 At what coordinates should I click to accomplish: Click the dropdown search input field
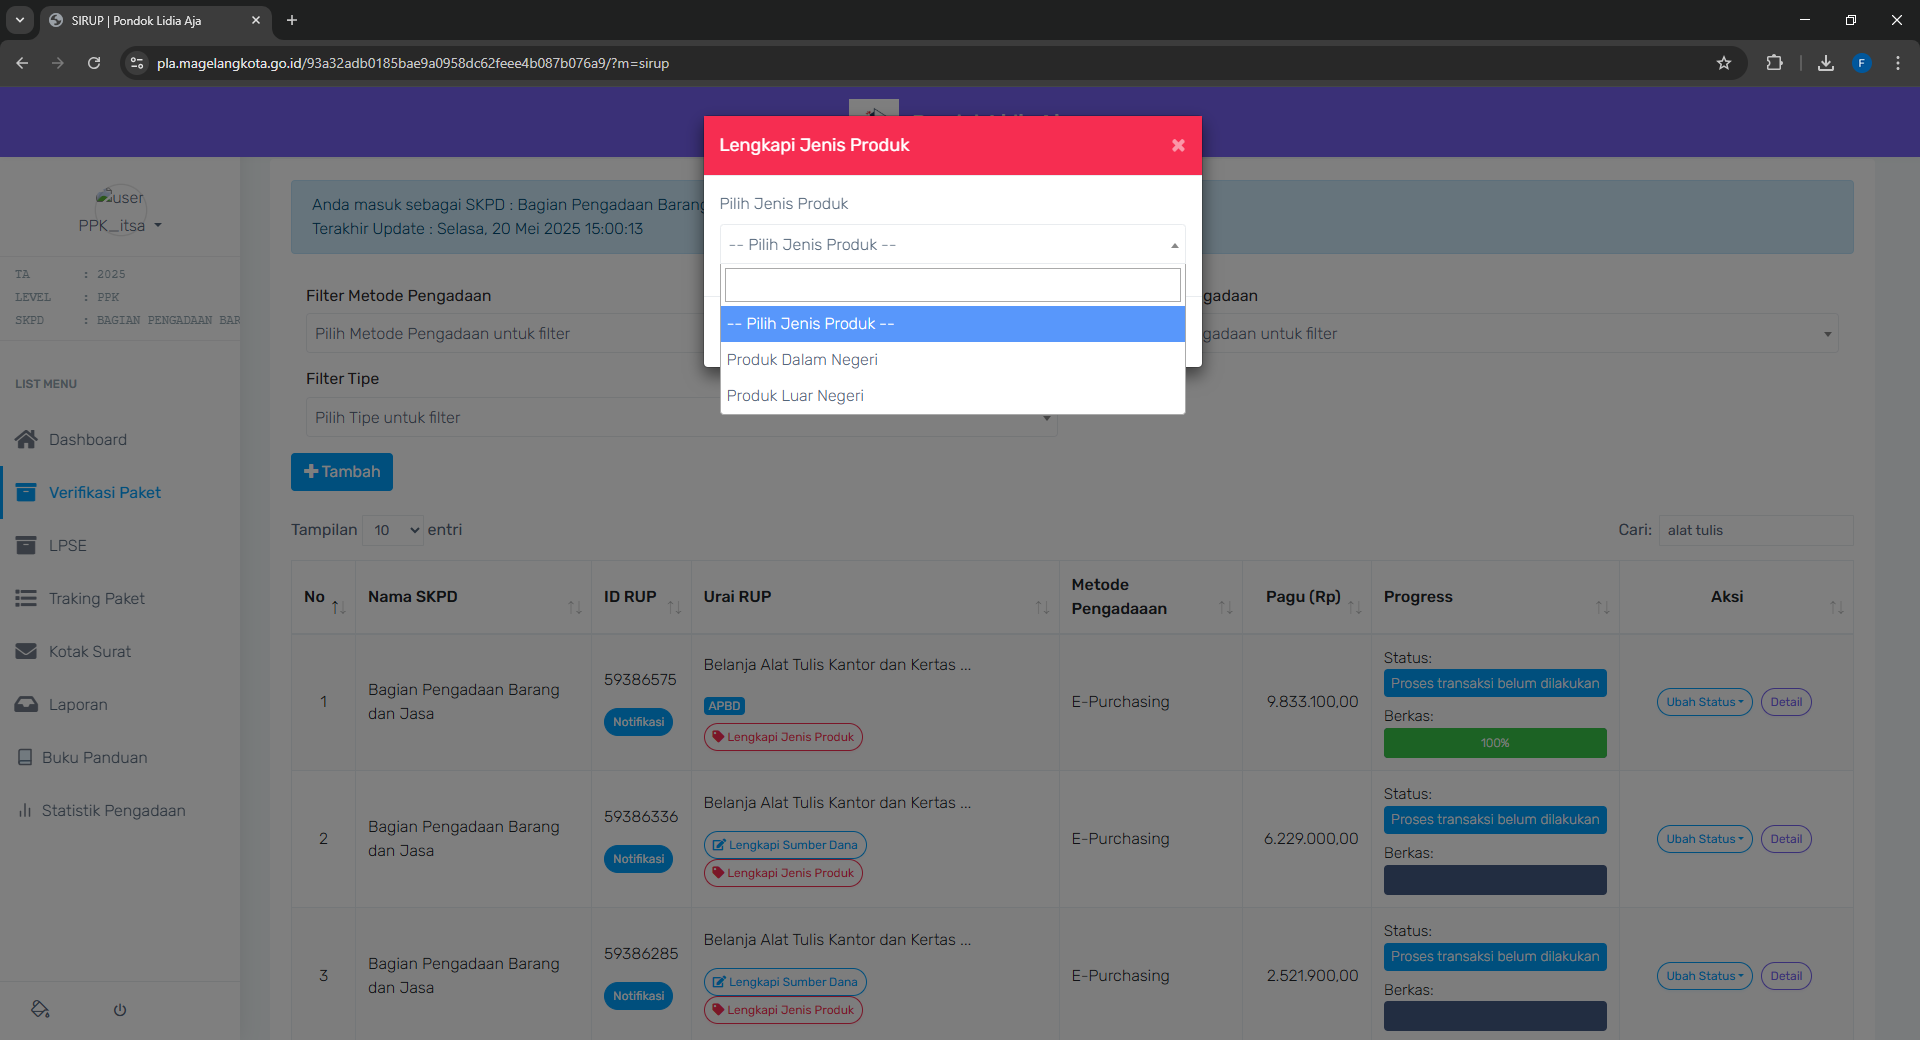[x=951, y=285]
